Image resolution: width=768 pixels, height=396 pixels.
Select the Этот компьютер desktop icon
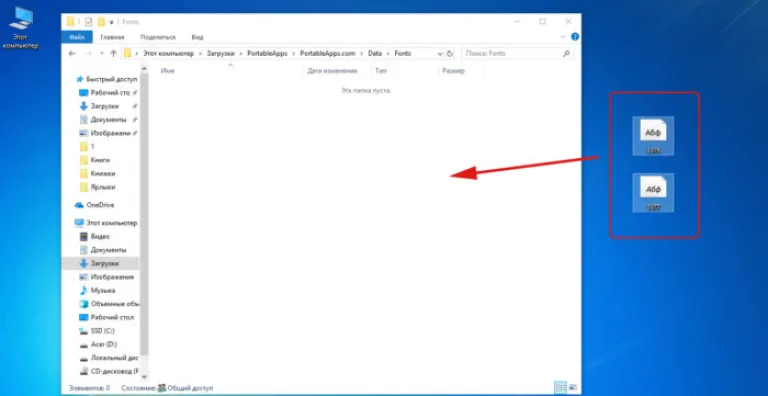point(21,28)
